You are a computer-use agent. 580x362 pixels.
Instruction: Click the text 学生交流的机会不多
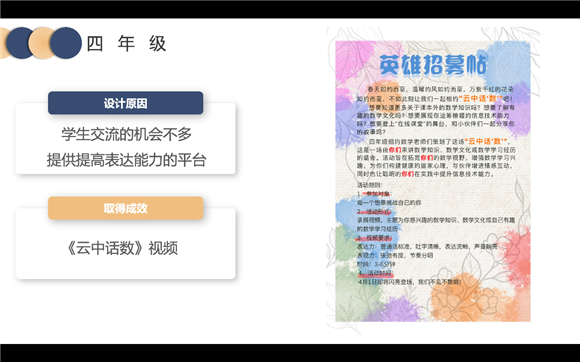127,134
